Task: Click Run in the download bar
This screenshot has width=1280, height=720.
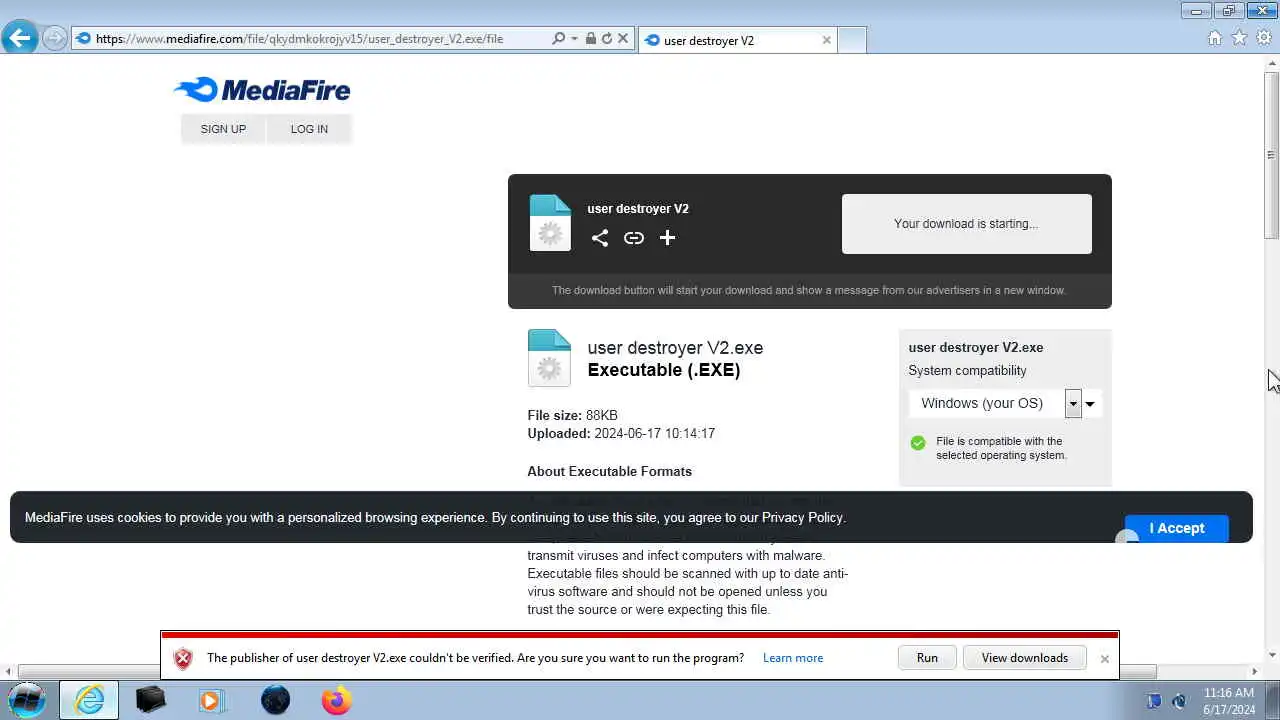Action: [x=927, y=658]
